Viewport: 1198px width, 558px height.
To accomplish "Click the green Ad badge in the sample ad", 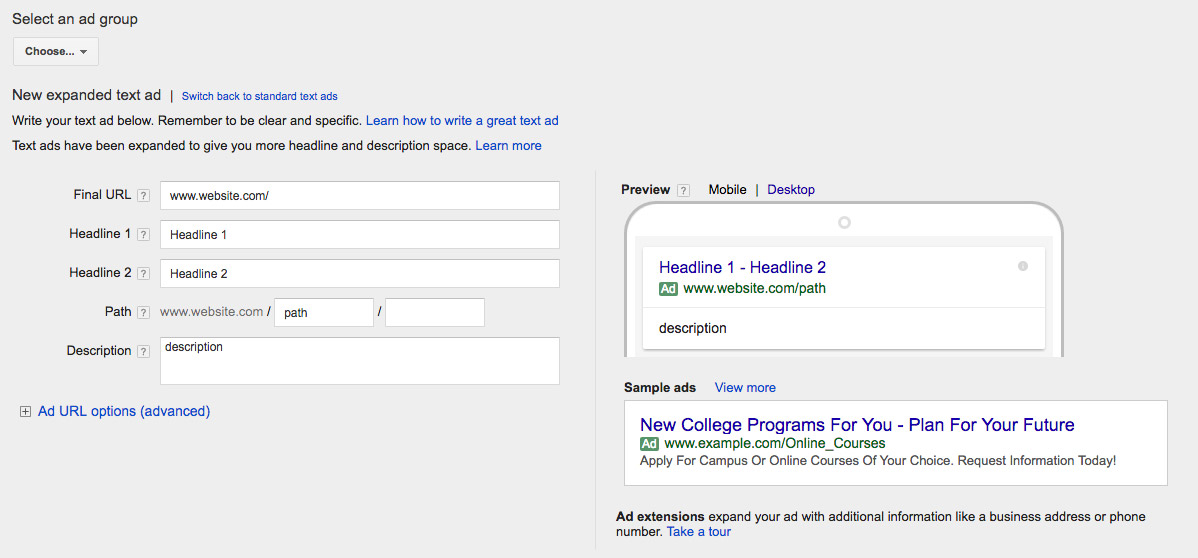I will (649, 443).
